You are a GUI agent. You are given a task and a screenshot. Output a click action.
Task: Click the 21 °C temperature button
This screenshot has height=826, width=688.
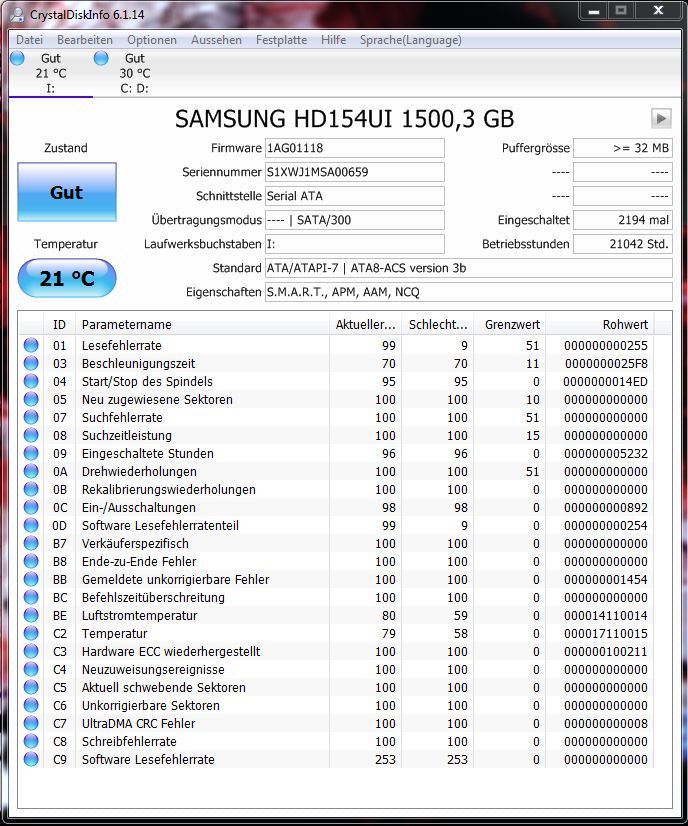tap(67, 278)
